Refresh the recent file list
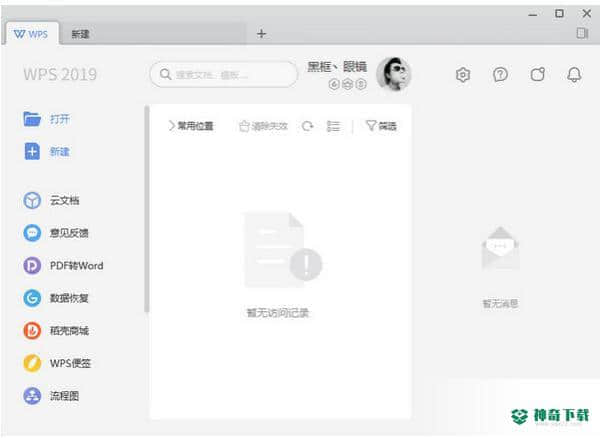Screen dimensions: 600x438 pyautogui.click(x=307, y=126)
